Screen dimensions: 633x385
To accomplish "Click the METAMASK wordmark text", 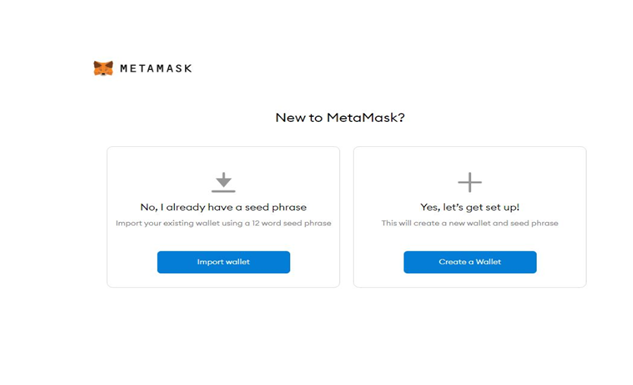I will pyautogui.click(x=156, y=69).
